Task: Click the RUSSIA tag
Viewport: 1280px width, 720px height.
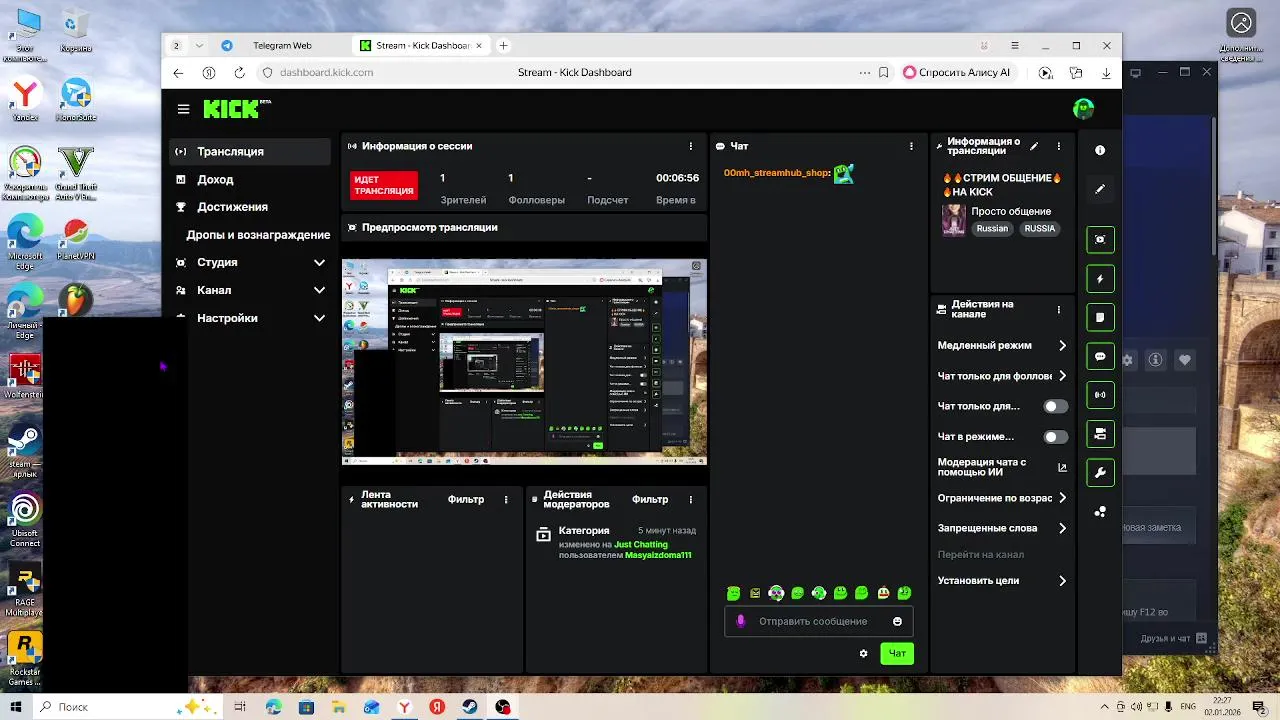Action: [1039, 229]
